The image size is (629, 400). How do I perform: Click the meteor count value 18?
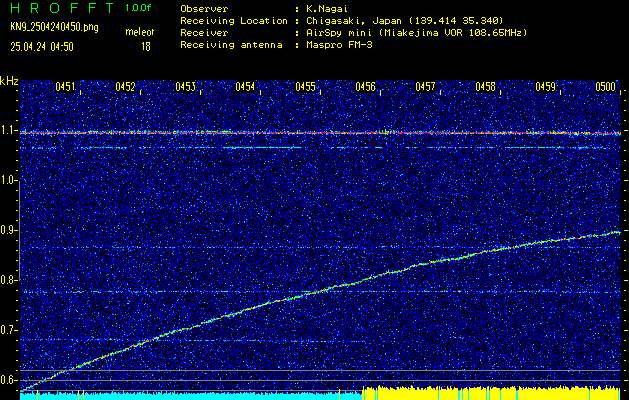[146, 47]
